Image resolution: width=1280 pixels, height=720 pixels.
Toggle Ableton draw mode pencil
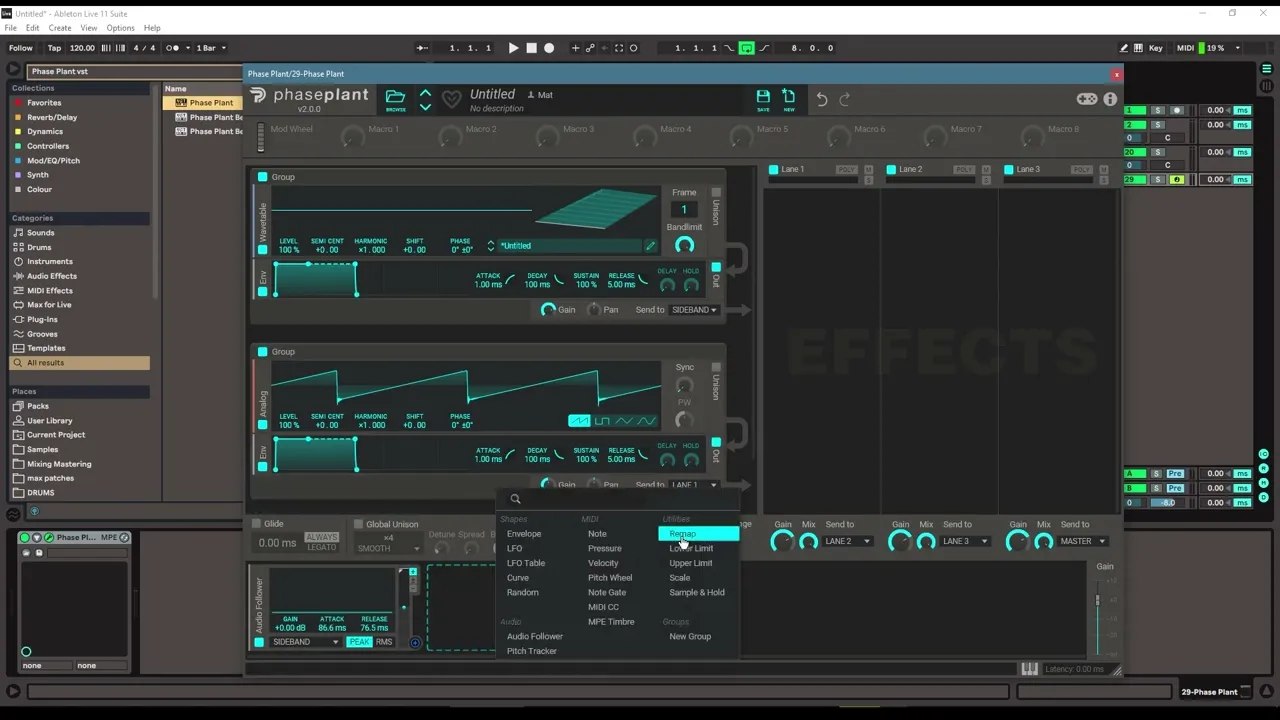(x=1124, y=48)
